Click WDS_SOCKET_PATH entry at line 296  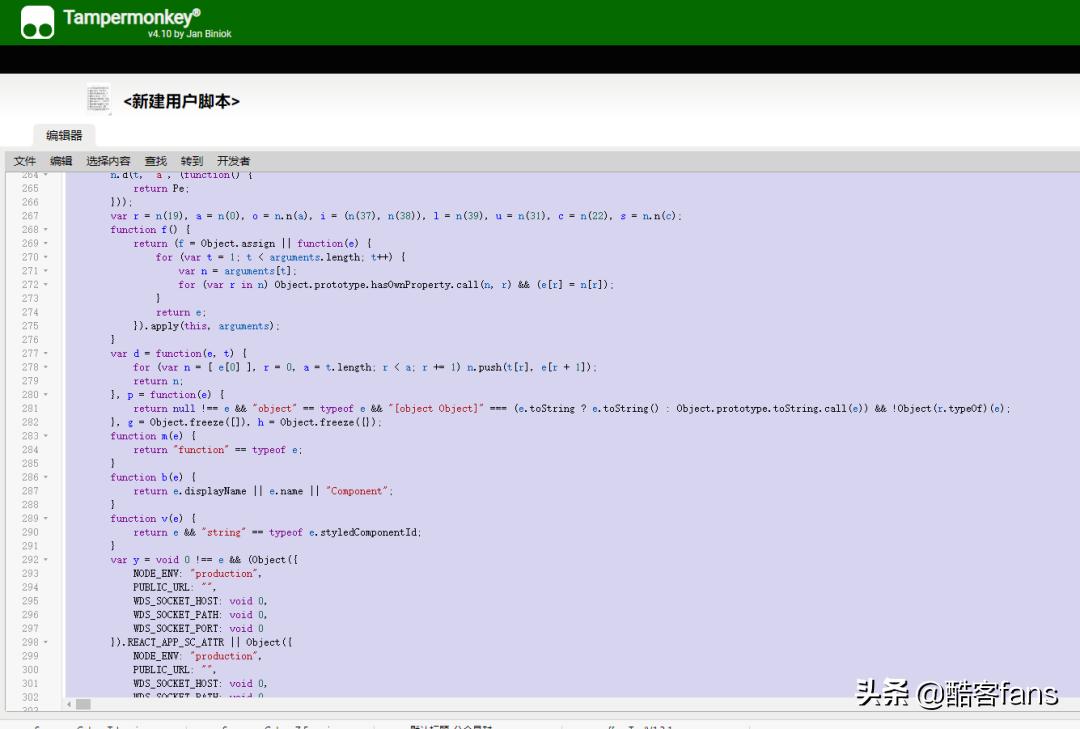200,615
